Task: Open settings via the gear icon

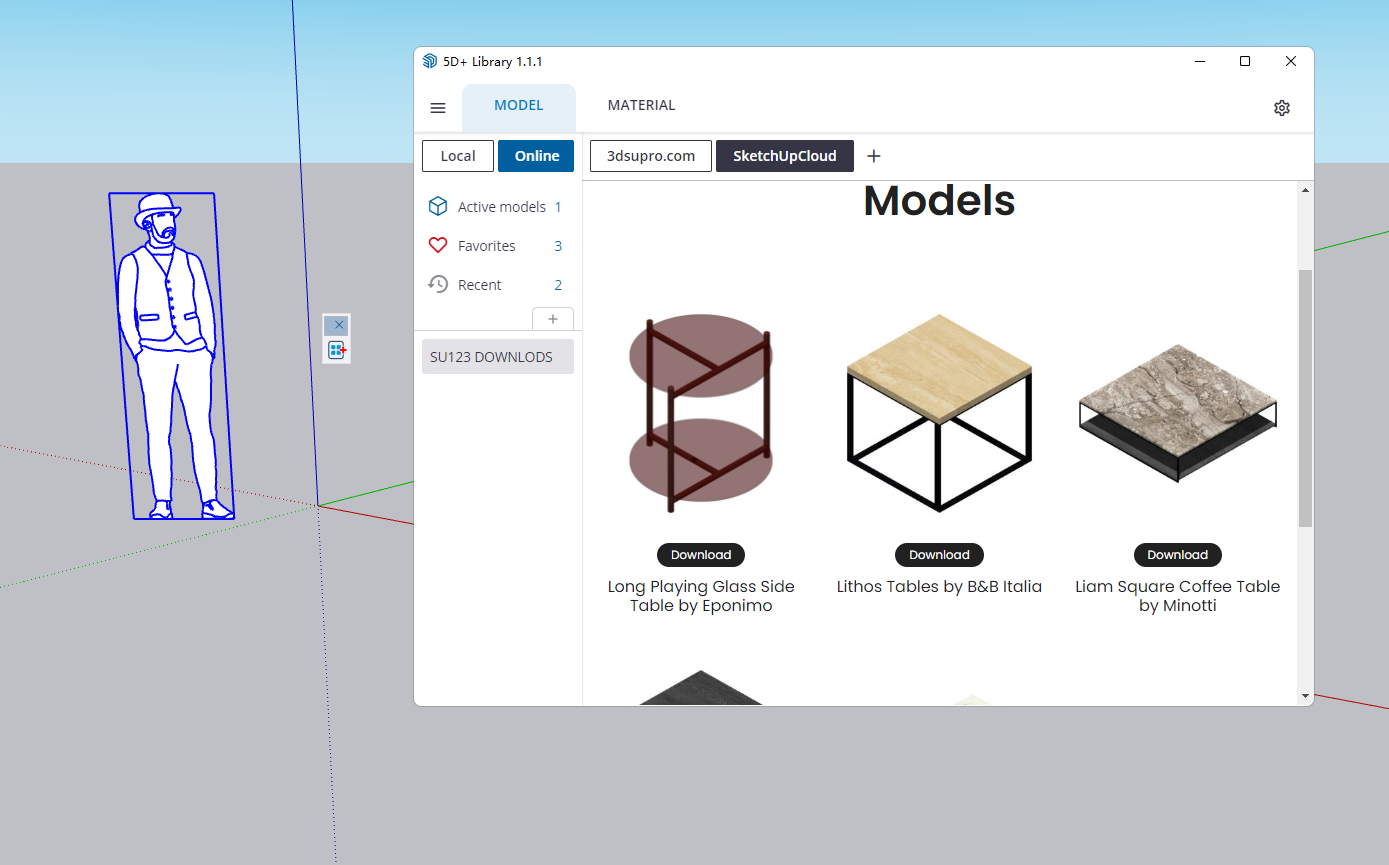Action: (1281, 108)
